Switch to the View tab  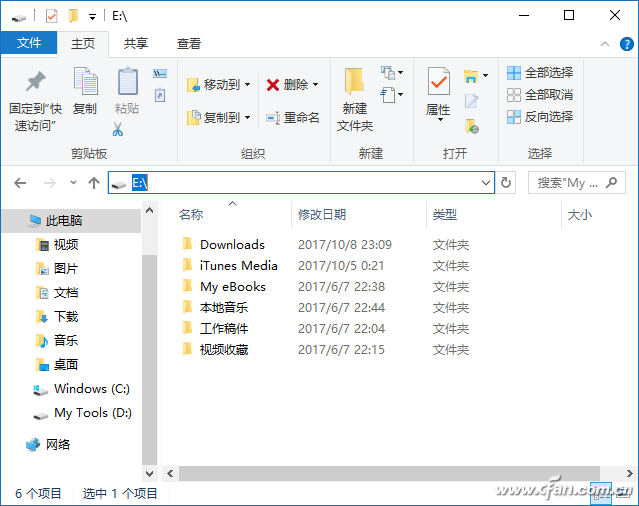189,44
